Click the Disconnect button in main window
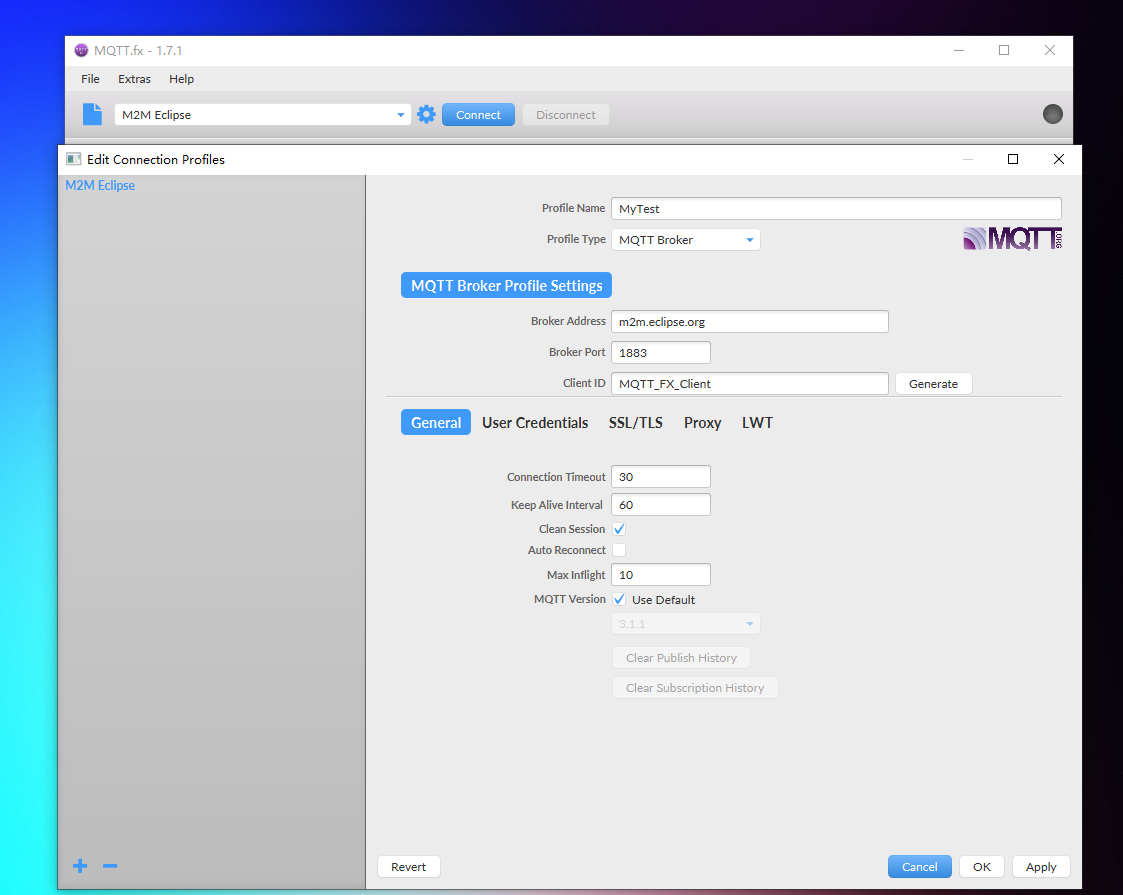1123x895 pixels. coord(566,115)
